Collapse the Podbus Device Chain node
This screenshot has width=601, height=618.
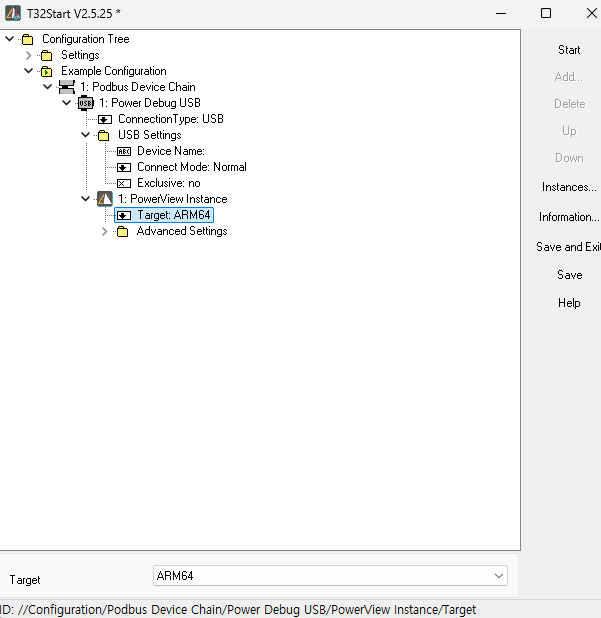47,86
